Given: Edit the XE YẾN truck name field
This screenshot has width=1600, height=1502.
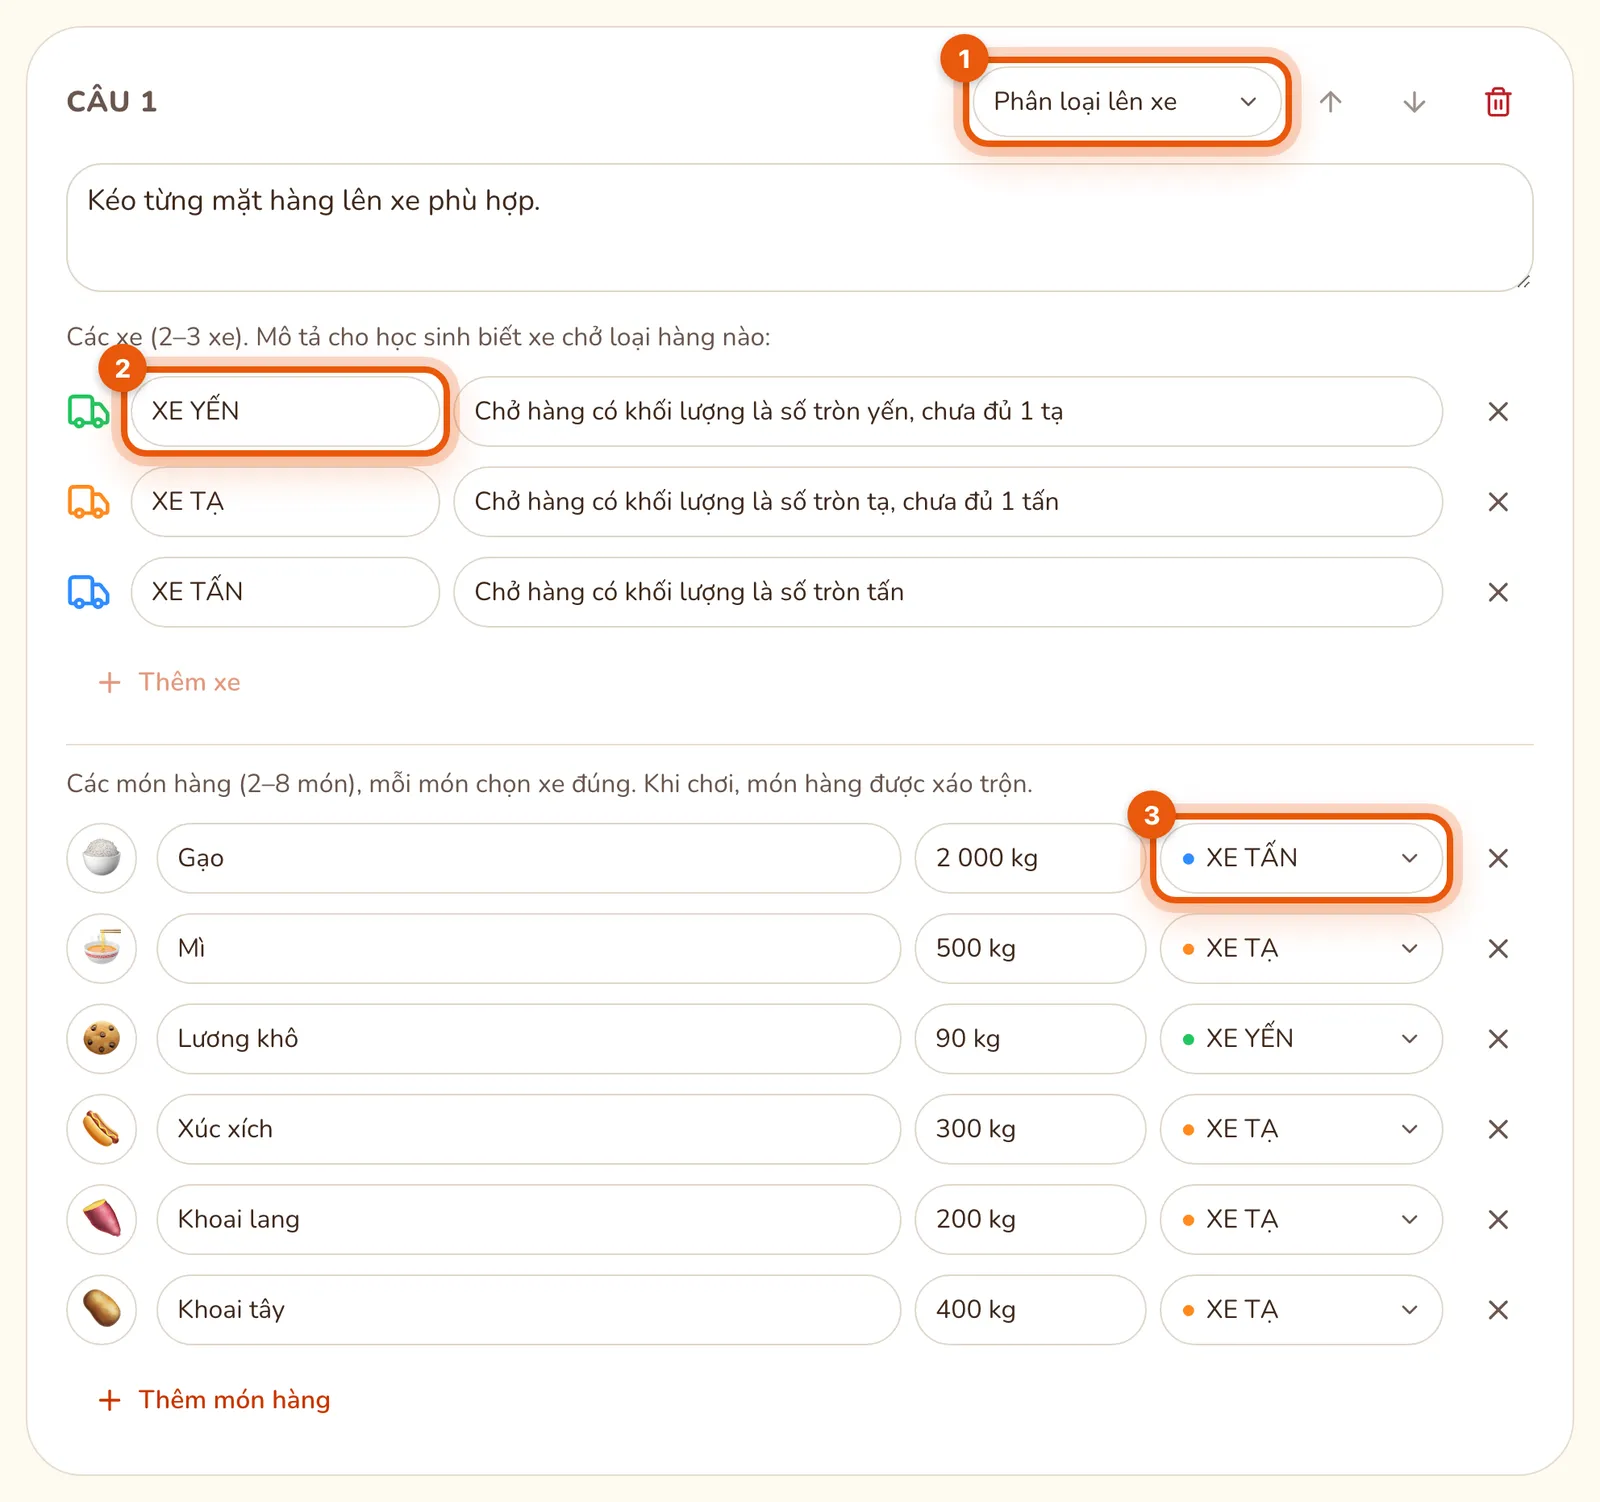Looking at the screenshot, I should (285, 412).
